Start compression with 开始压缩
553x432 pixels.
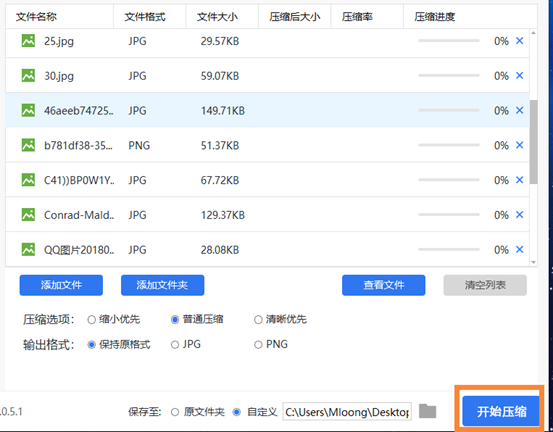pos(501,411)
